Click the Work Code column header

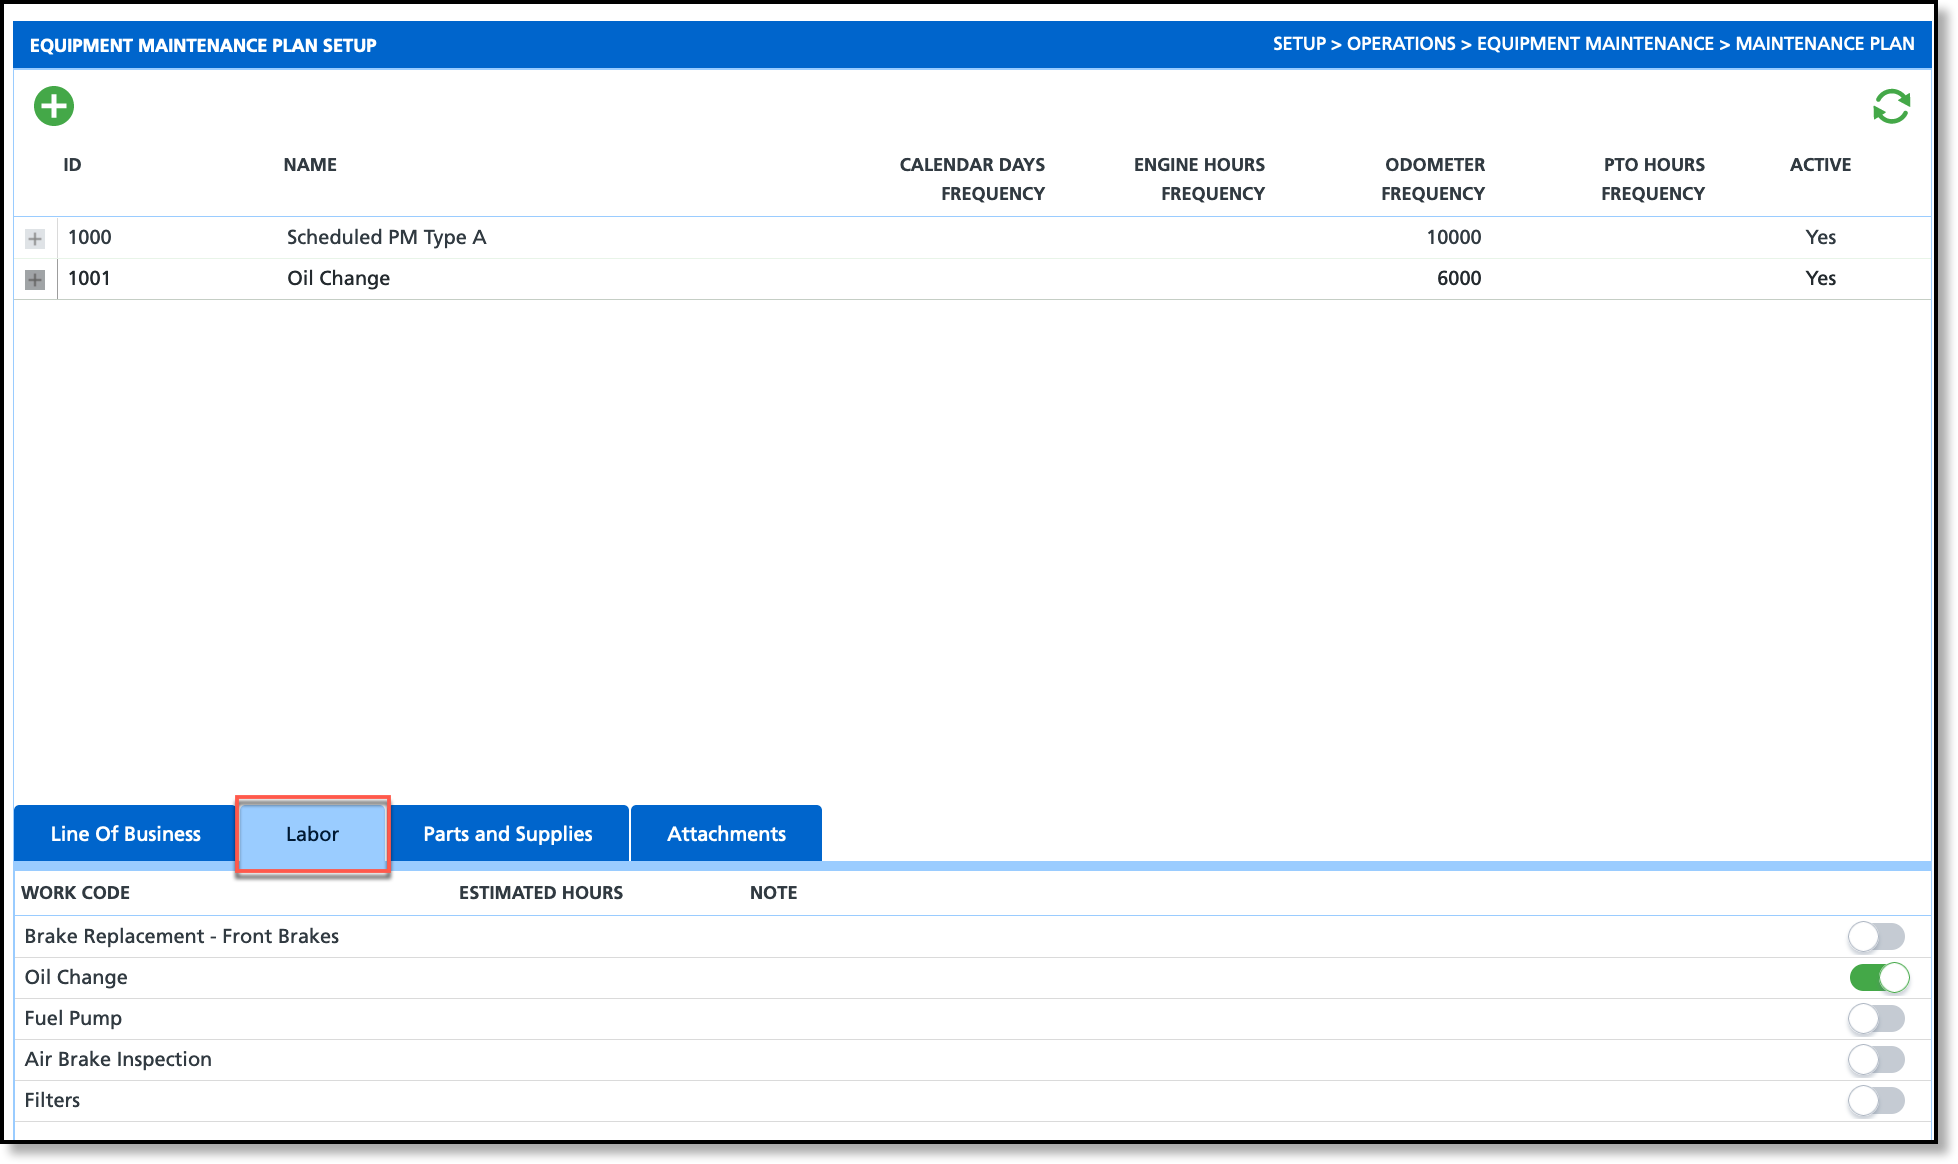pos(76,893)
